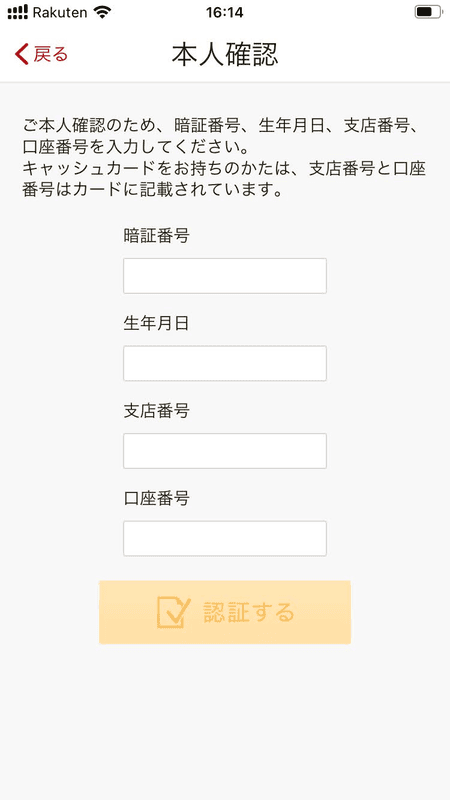Tap the キャッシュカード note sentence
Image resolution: width=450 pixels, height=800 pixels.
(224, 180)
